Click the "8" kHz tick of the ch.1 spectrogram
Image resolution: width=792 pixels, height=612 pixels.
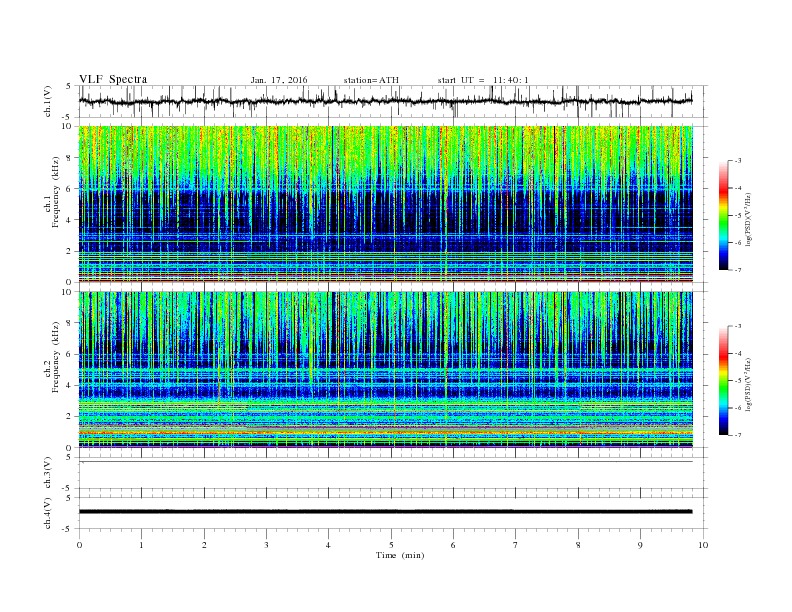(x=70, y=158)
